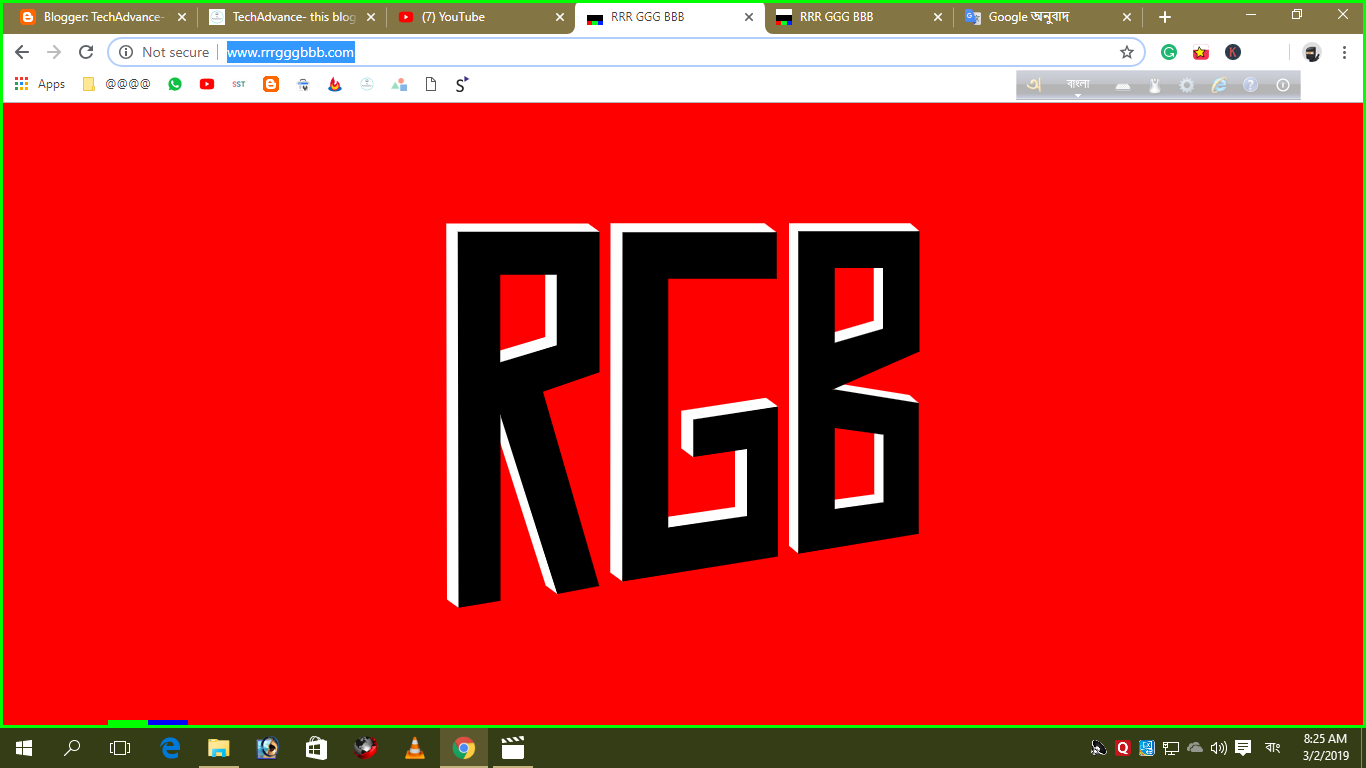The height and width of the screenshot is (768, 1366).
Task: Open the বাংলা keyboard mode dropdown
Action: [x=1078, y=85]
